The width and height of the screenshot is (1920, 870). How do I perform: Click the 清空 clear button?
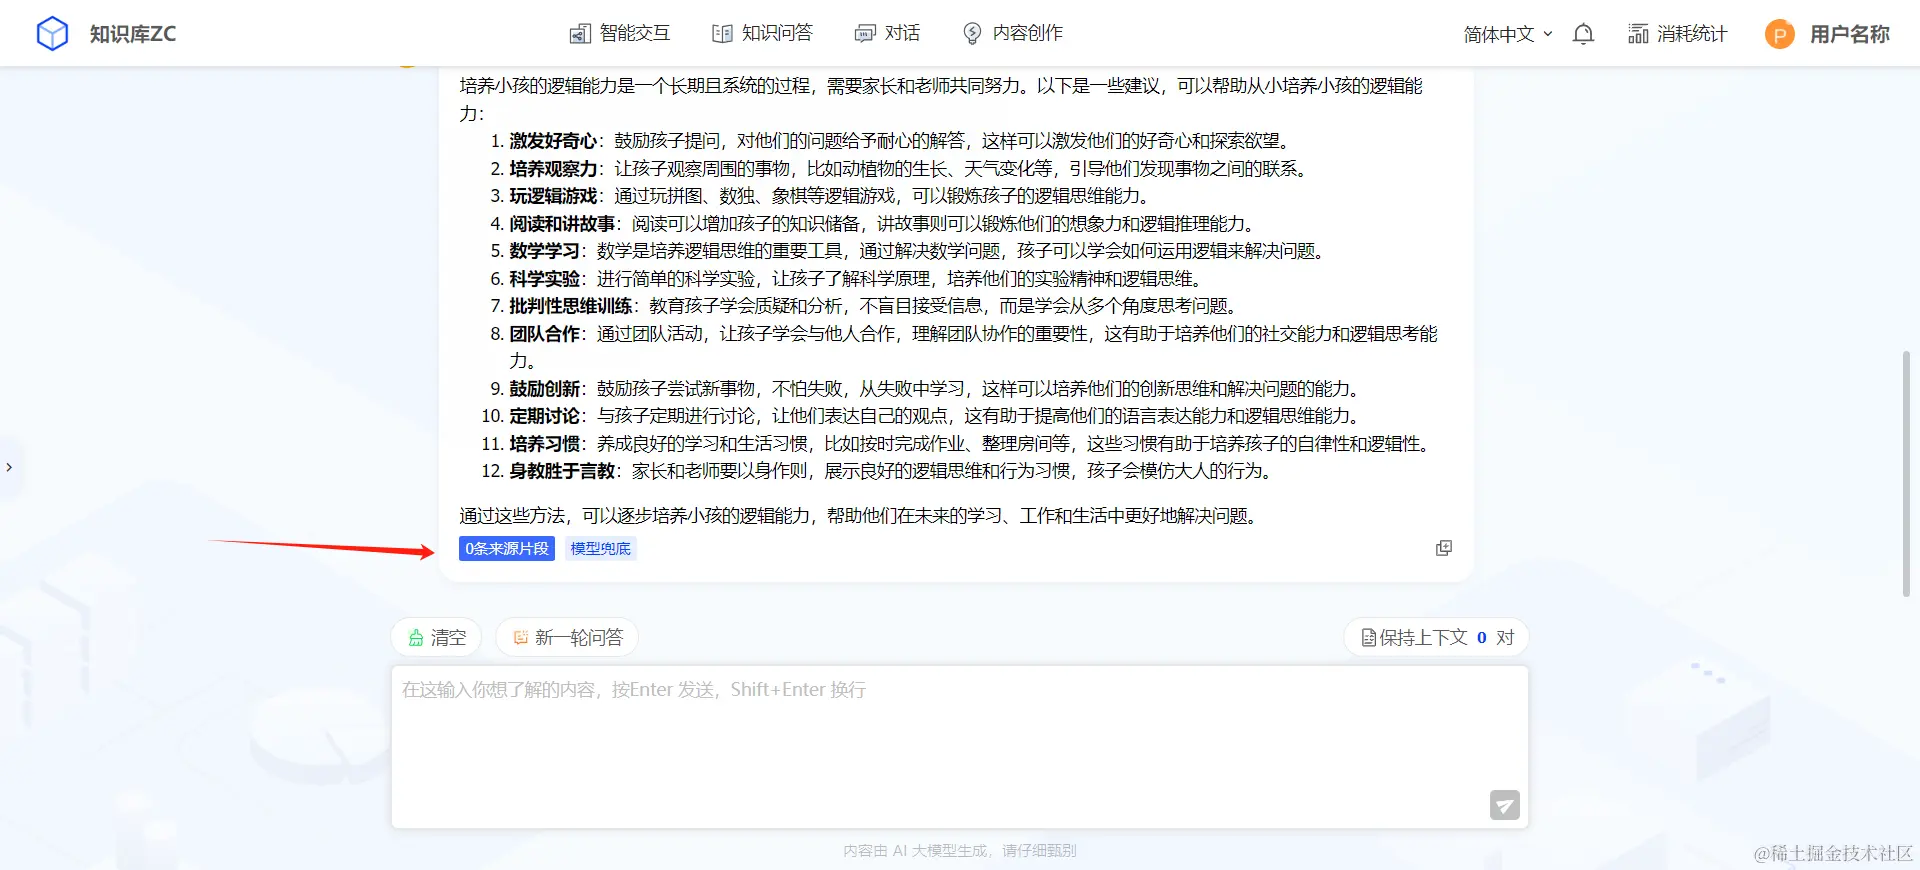pos(437,638)
